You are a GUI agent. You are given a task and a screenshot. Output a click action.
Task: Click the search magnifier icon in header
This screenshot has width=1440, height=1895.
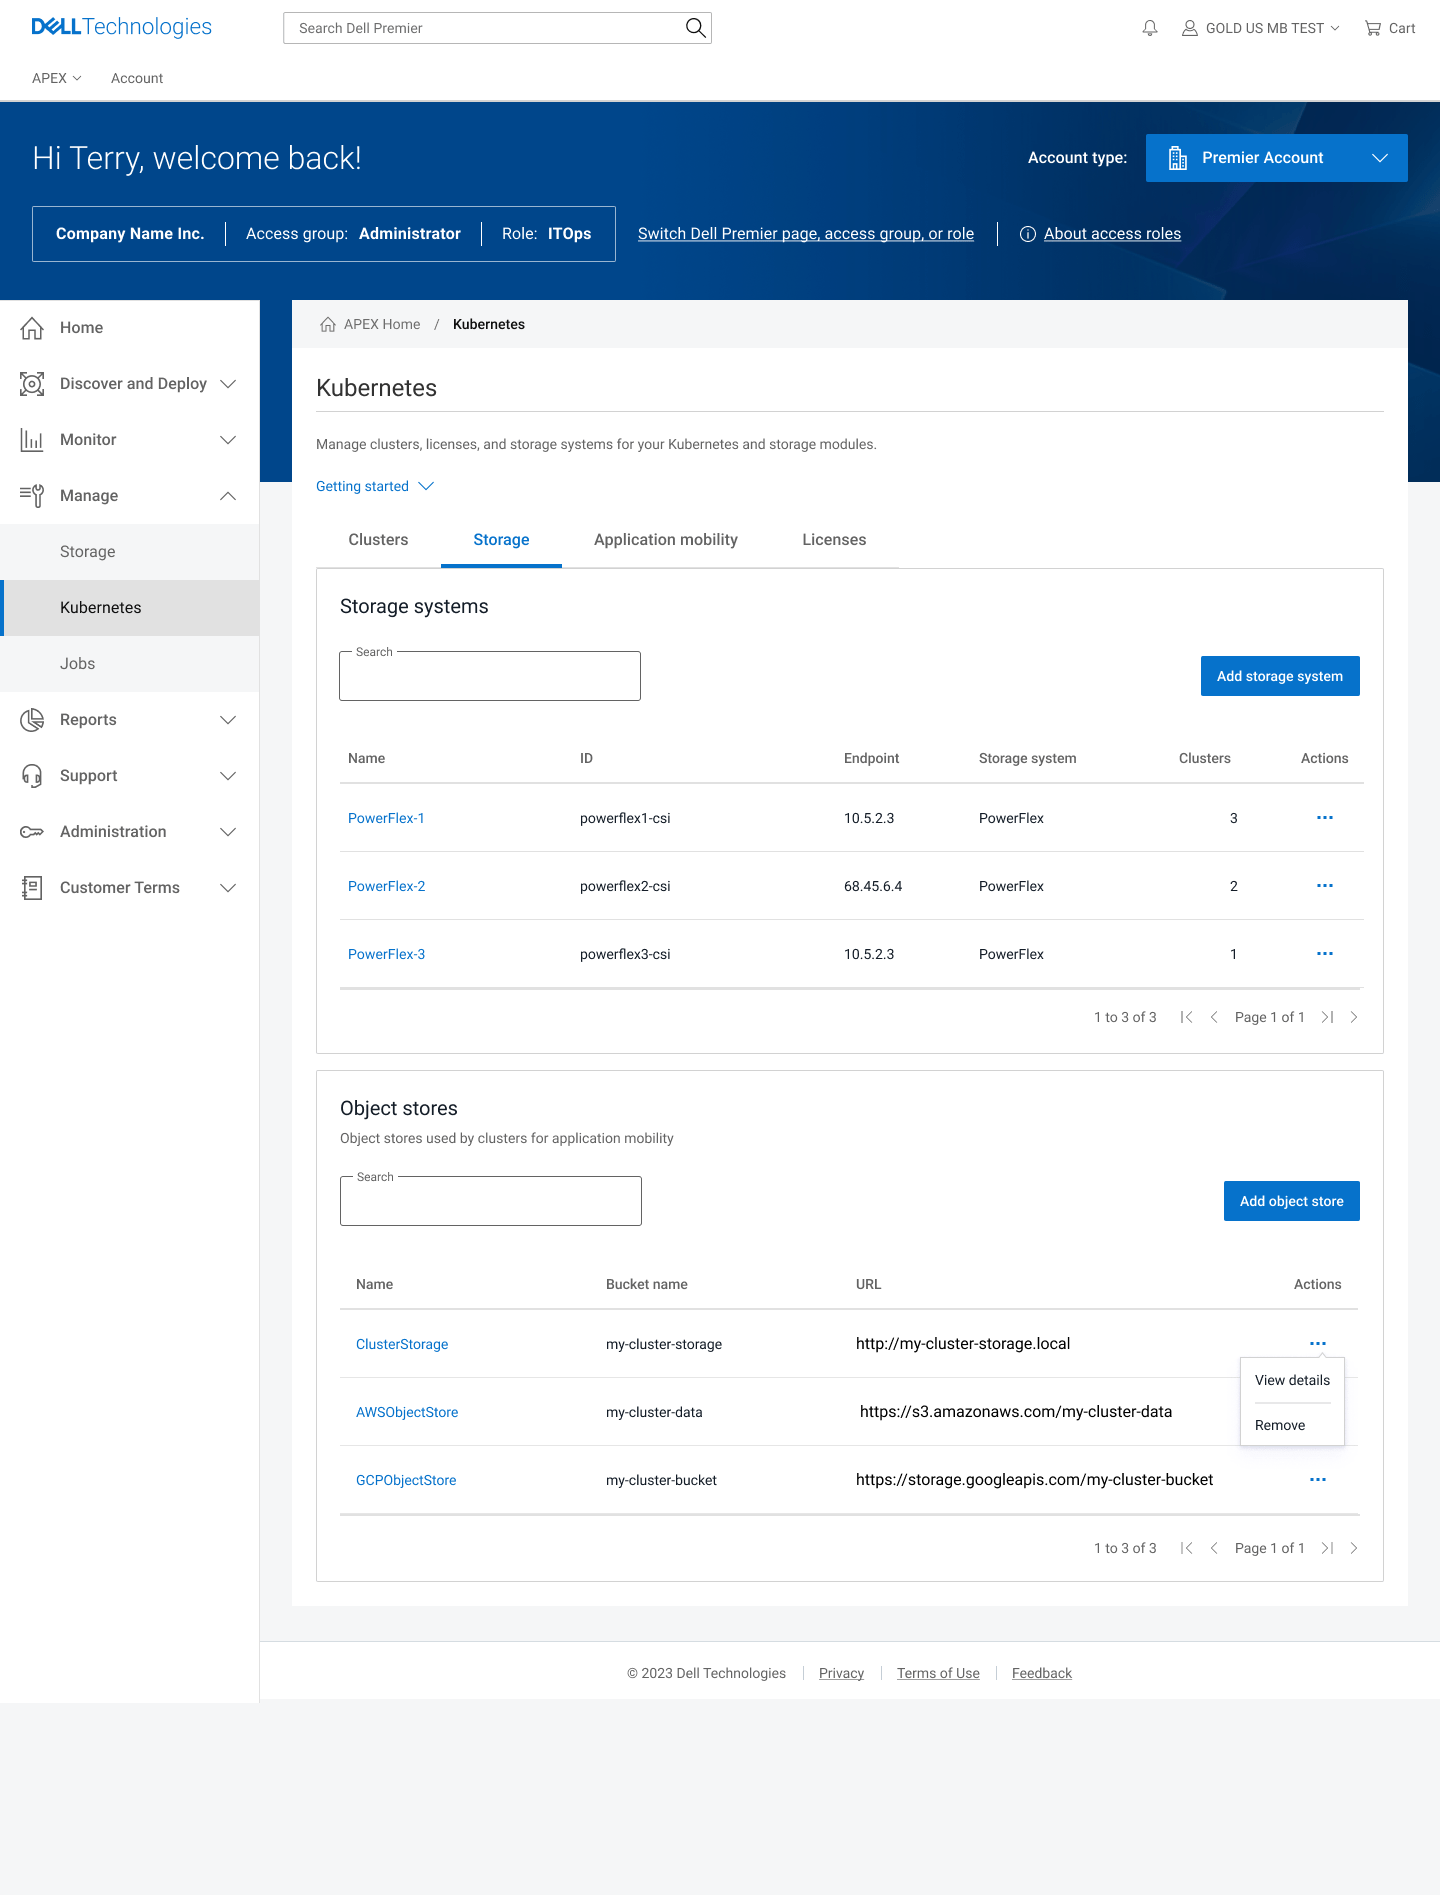(695, 28)
